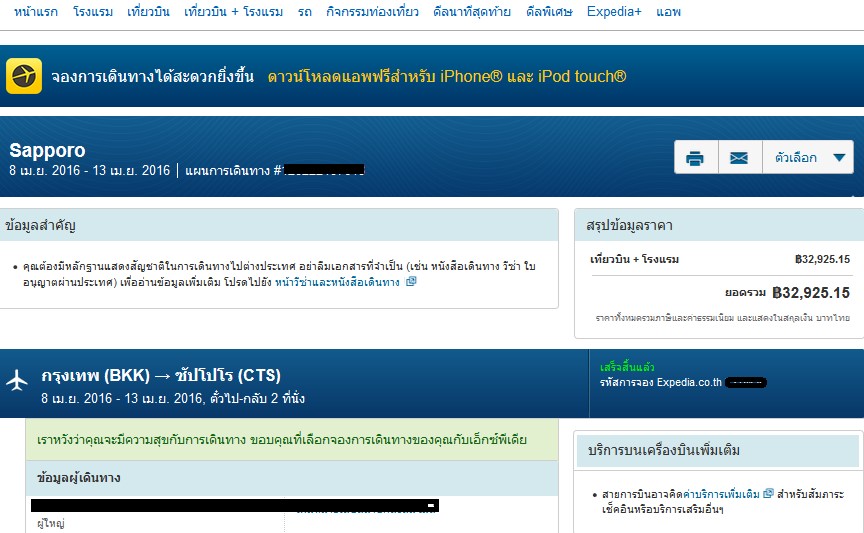Open the ตัวเลือก options dropdown
Viewport: 864px width, 533px height.
(808, 158)
